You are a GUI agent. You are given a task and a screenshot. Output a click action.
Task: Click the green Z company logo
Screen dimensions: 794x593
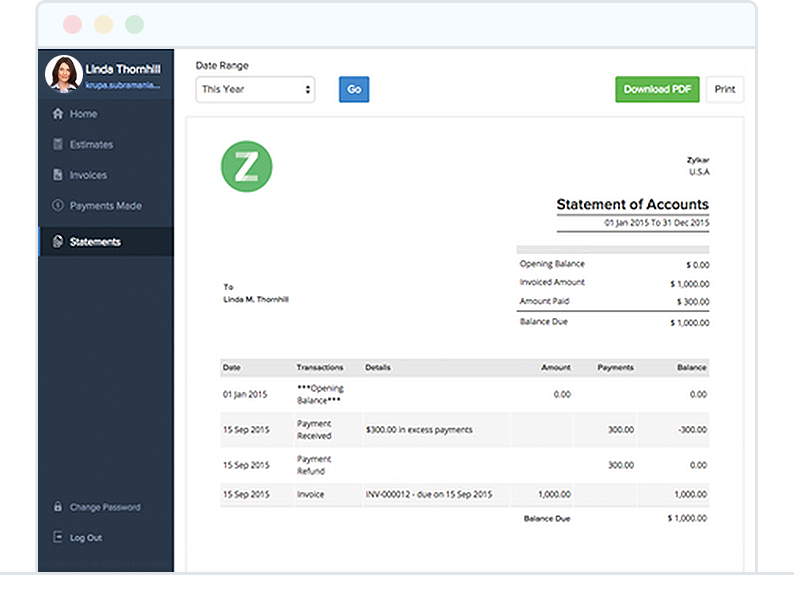pyautogui.click(x=246, y=166)
